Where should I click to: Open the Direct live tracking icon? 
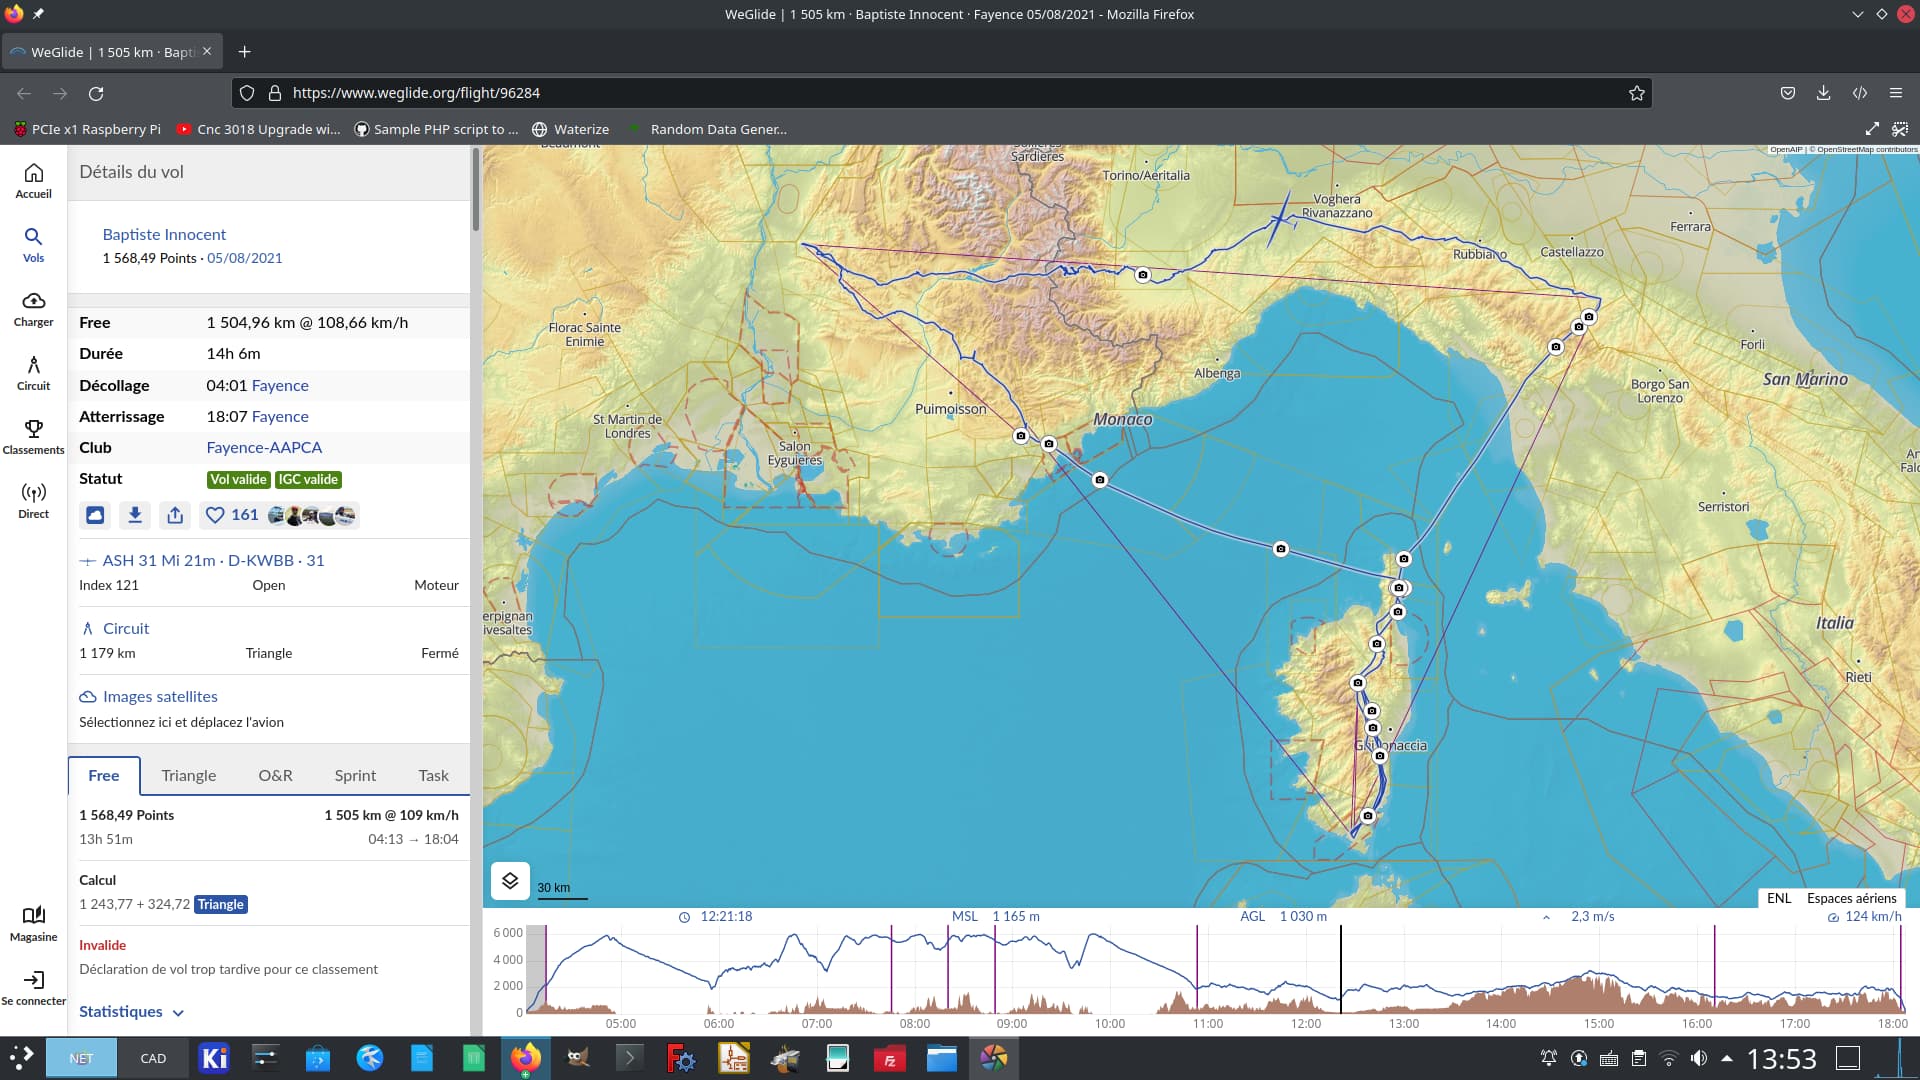pyautogui.click(x=33, y=501)
